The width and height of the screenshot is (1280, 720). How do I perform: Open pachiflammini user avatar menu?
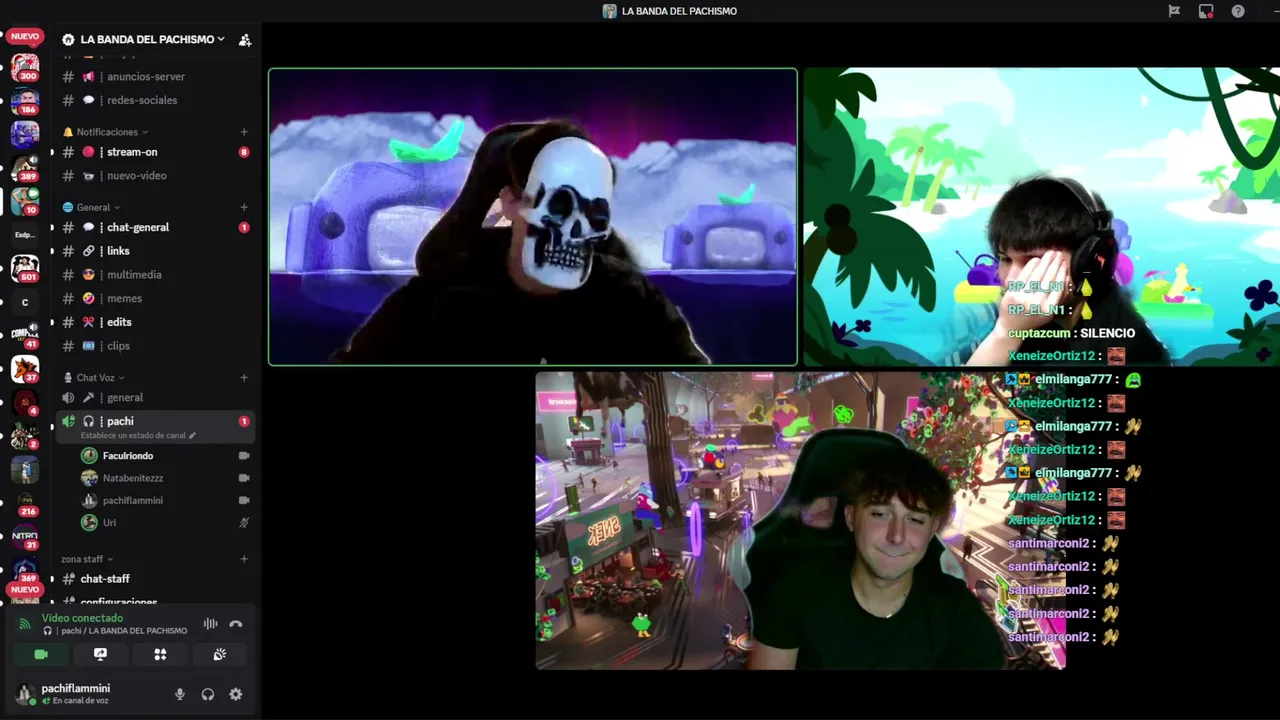coord(25,694)
